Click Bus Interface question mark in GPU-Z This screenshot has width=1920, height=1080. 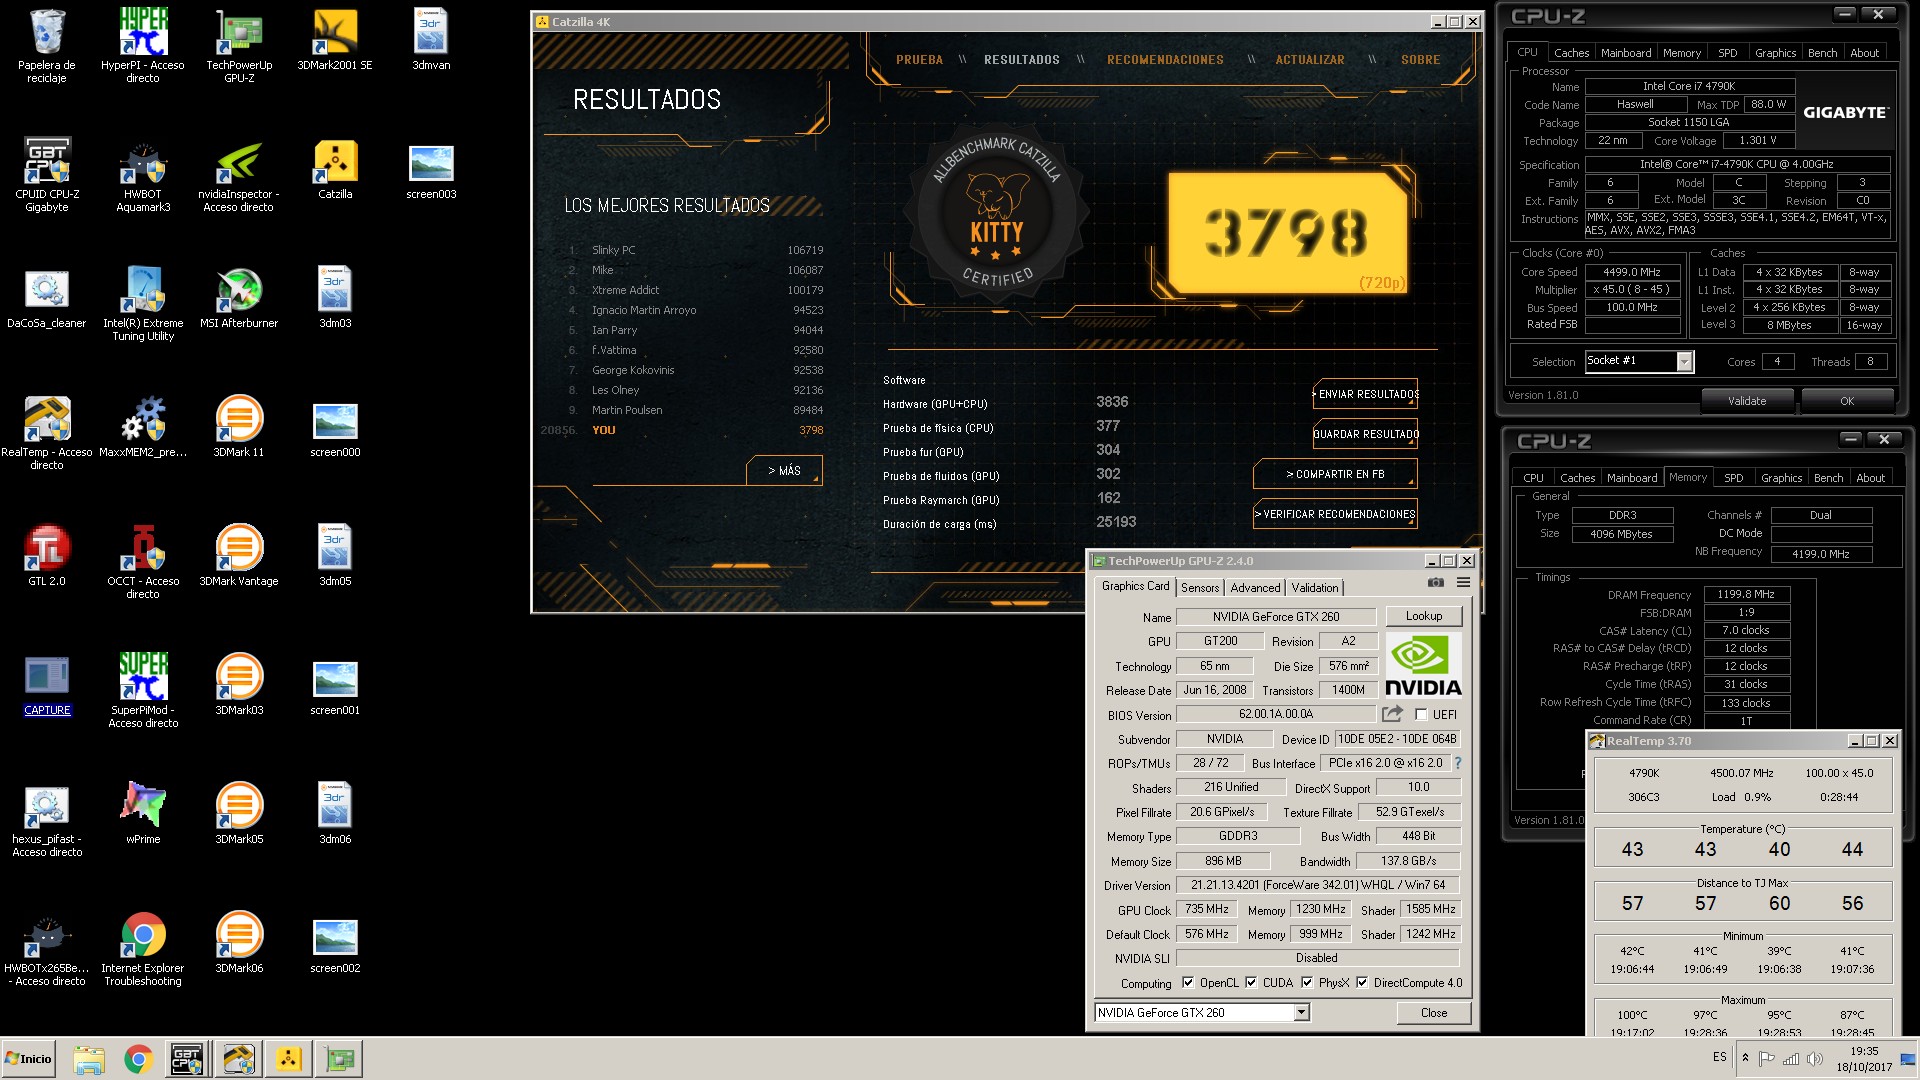click(x=1458, y=763)
